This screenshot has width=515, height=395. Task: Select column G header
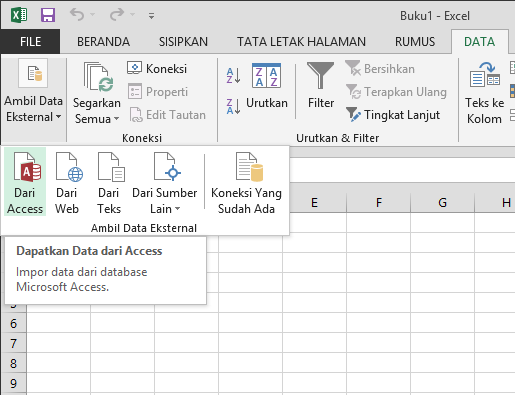click(442, 203)
